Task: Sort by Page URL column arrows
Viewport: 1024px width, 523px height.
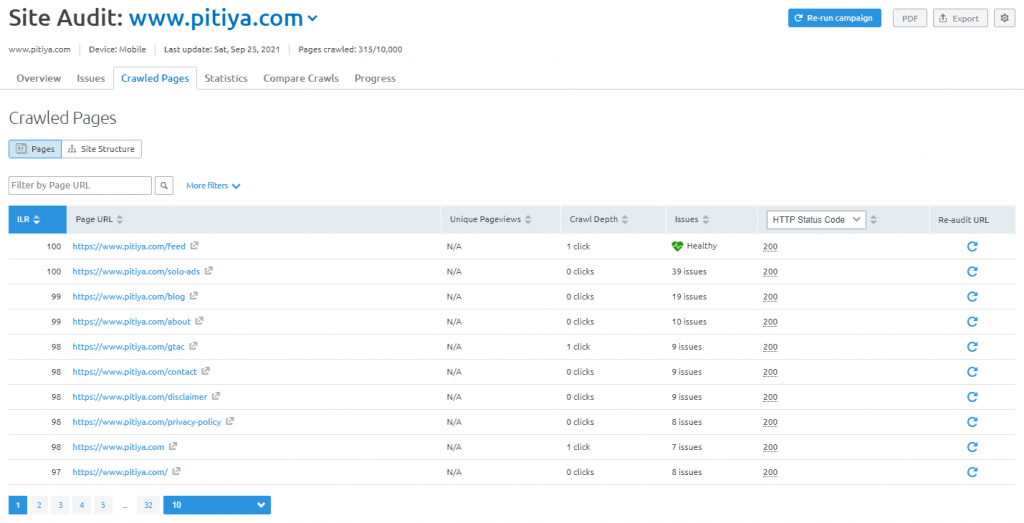Action: click(120, 220)
